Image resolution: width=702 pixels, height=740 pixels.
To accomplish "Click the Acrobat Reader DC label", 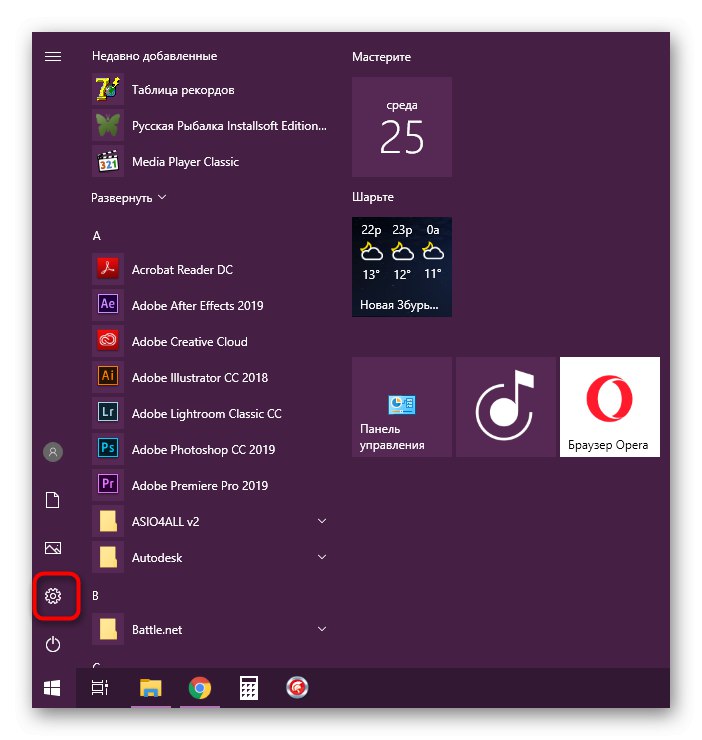I will 182,270.
